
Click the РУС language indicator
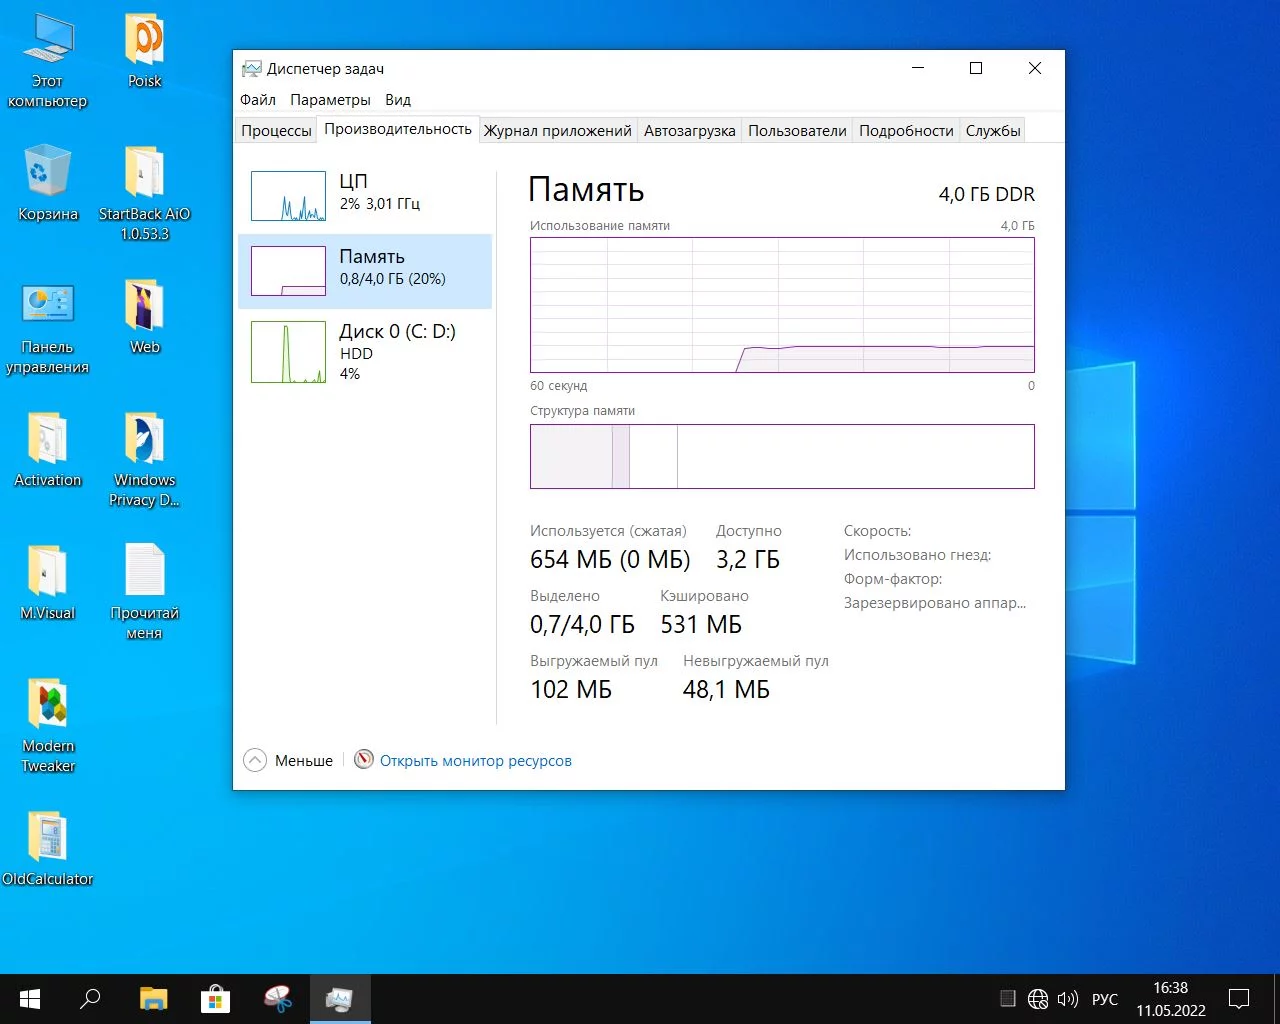click(1105, 999)
